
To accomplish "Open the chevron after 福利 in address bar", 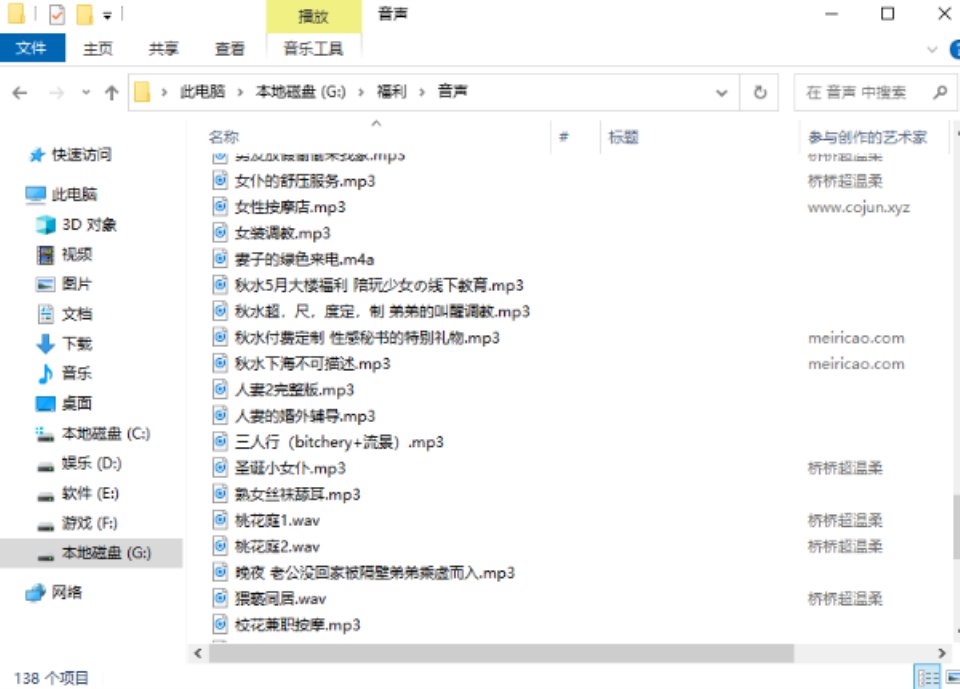I will 421,92.
